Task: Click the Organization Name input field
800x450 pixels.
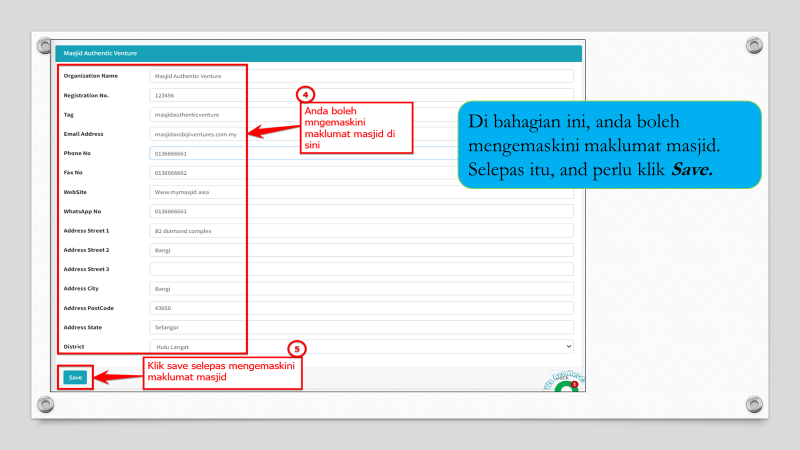Action: point(361,76)
